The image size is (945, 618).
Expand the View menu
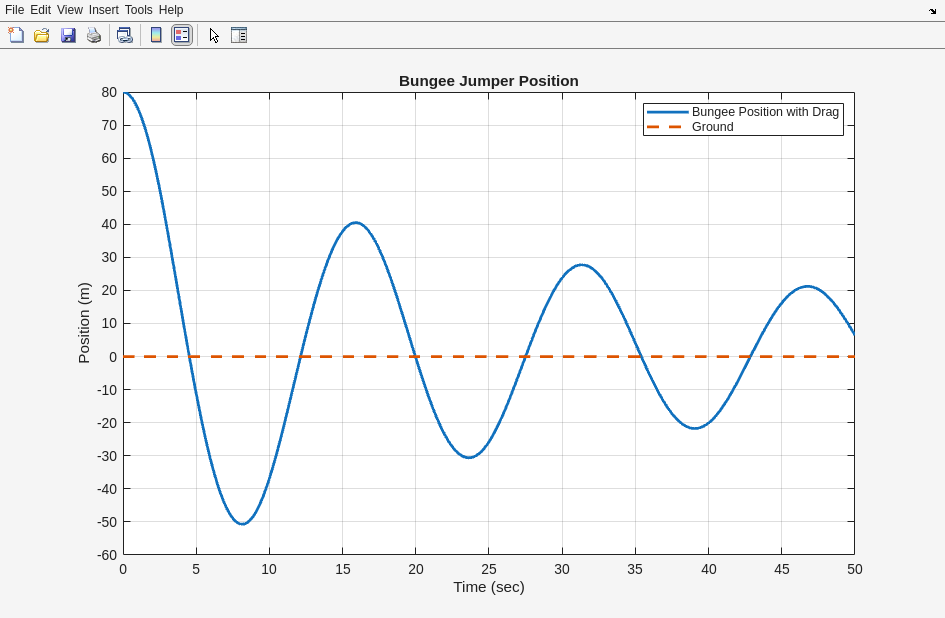(x=70, y=10)
